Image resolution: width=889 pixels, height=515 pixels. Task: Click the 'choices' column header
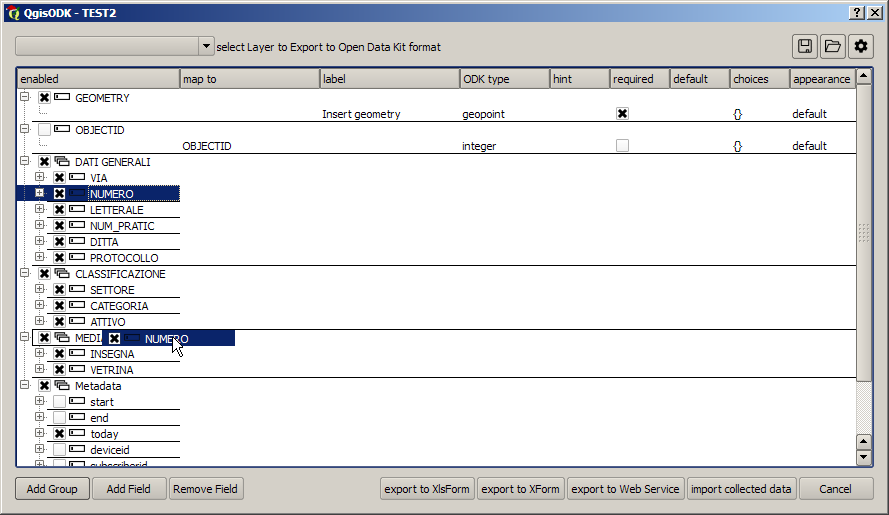click(x=760, y=79)
